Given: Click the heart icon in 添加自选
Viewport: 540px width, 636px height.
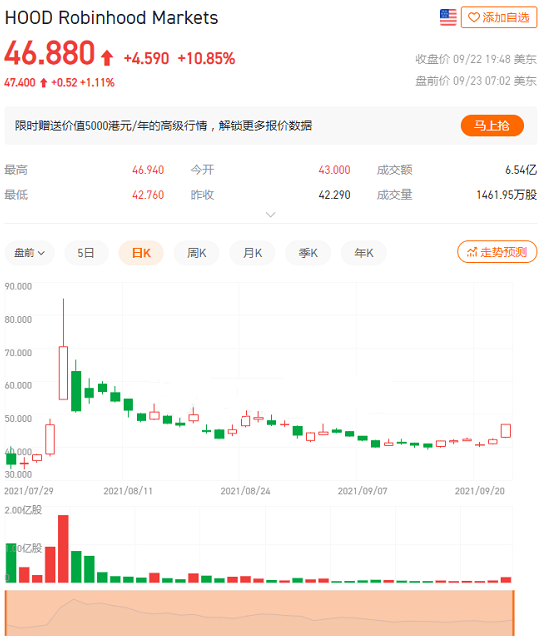Looking at the screenshot, I should pos(473,17).
